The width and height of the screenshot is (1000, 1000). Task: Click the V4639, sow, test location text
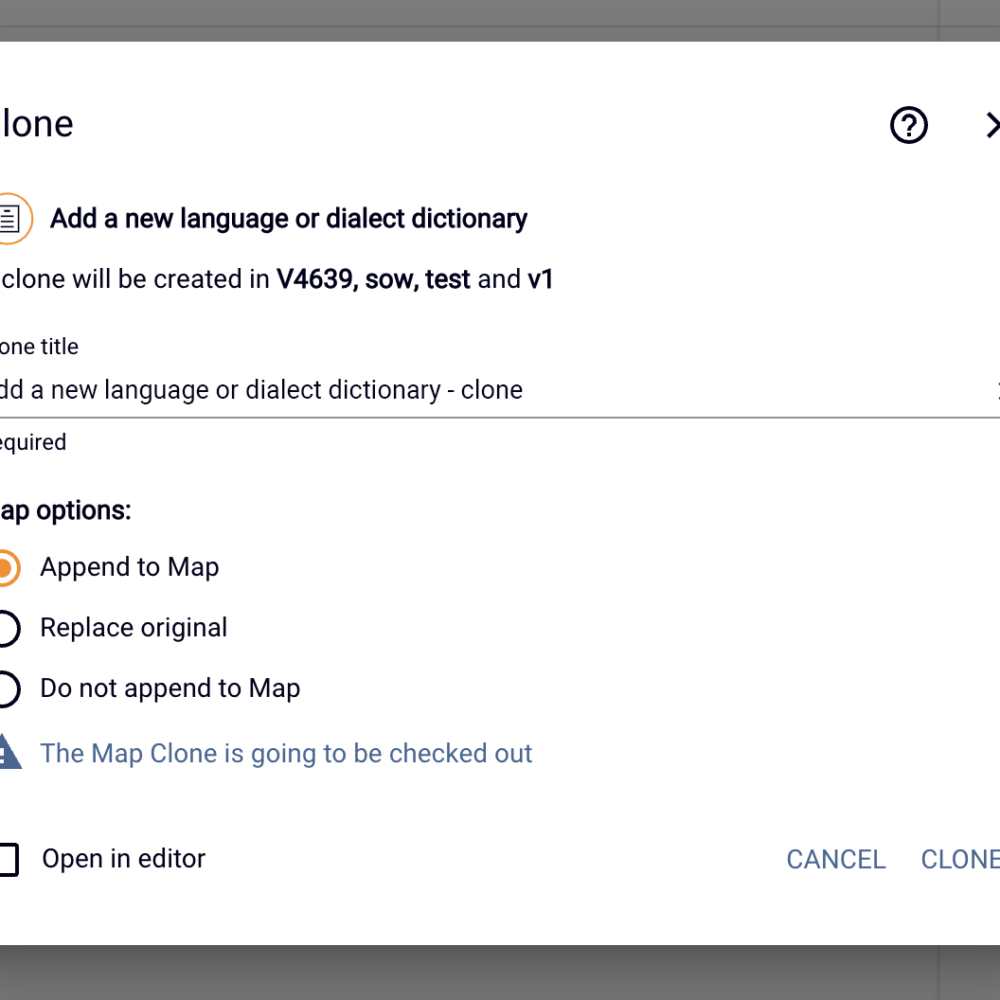pyautogui.click(x=373, y=279)
